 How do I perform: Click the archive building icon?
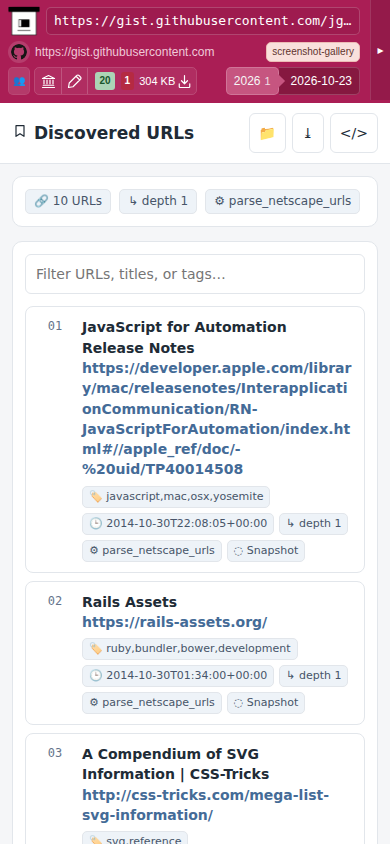[48, 81]
